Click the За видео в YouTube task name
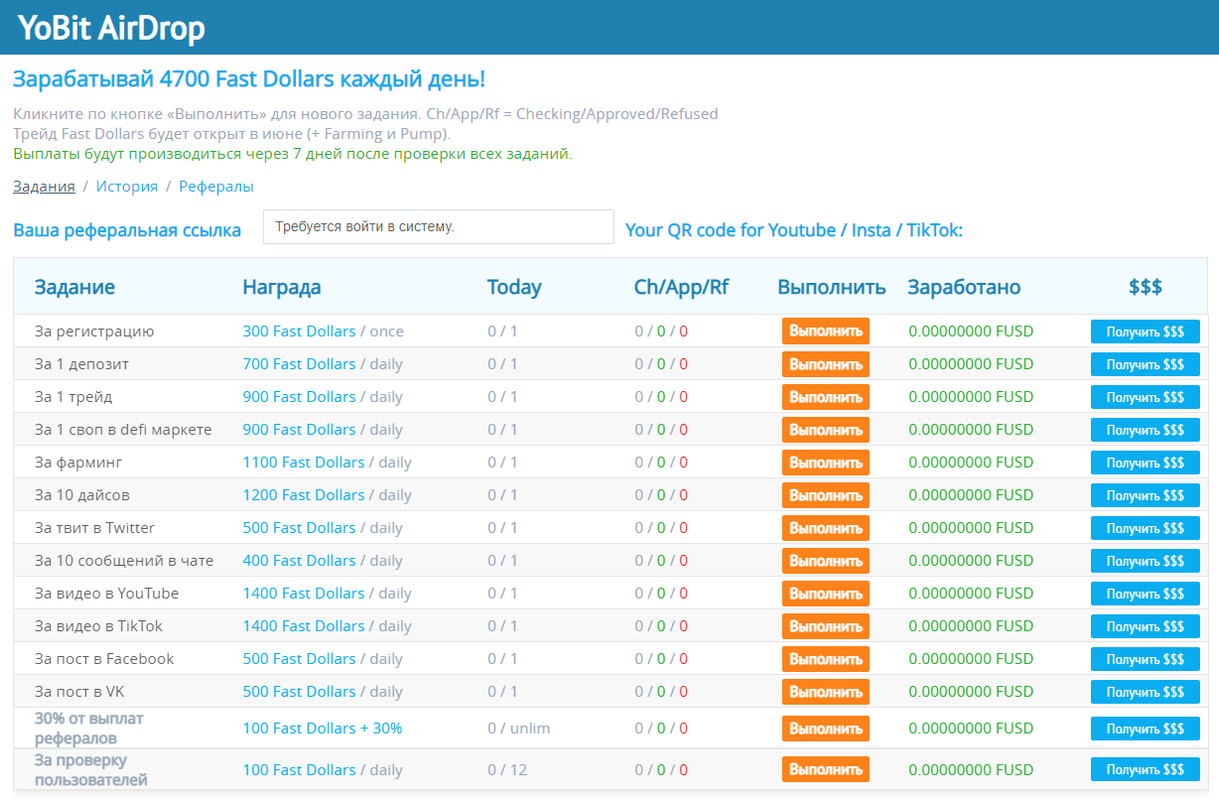The width and height of the screenshot is (1219, 800). pos(107,593)
